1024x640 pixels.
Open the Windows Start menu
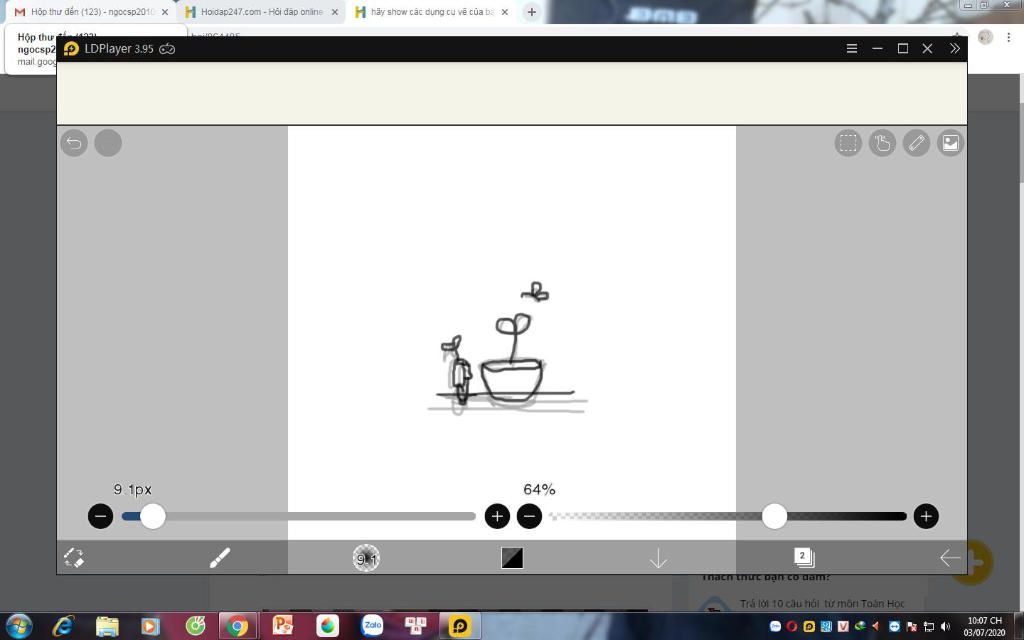point(19,626)
